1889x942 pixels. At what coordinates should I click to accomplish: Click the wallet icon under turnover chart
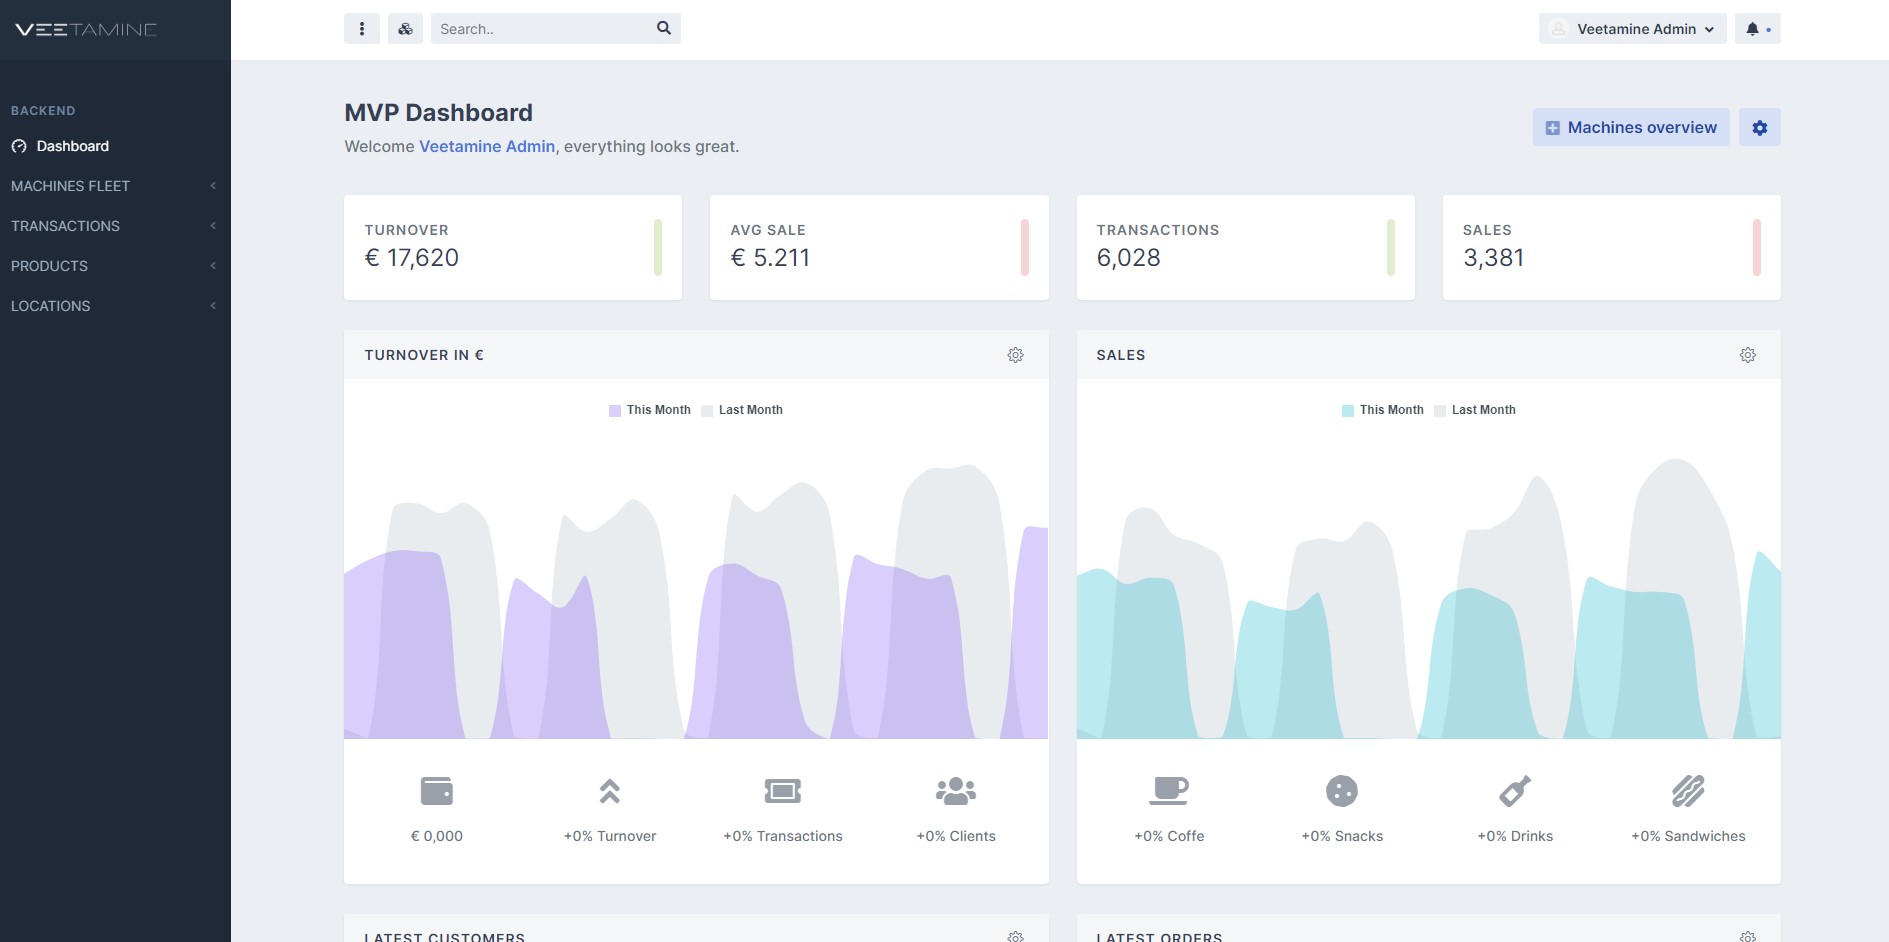click(437, 791)
